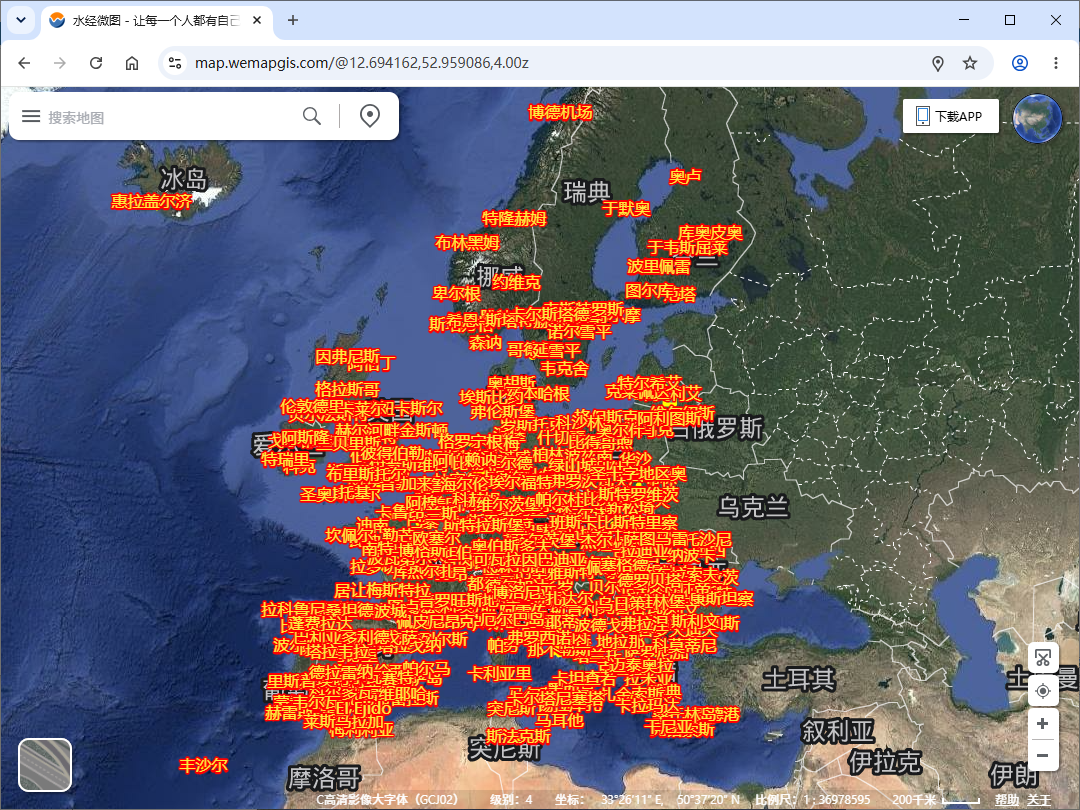Click the 斯法克斯 map label
Viewport: 1080px width, 810px height.
518,736
